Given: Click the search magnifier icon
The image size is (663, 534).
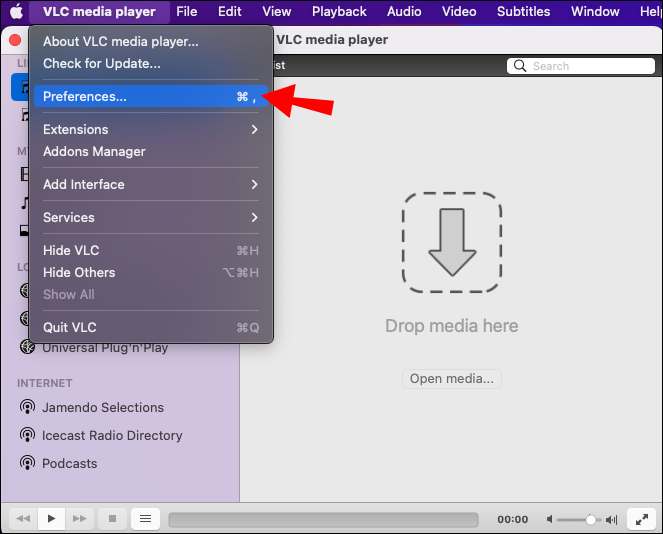Looking at the screenshot, I should (x=520, y=66).
